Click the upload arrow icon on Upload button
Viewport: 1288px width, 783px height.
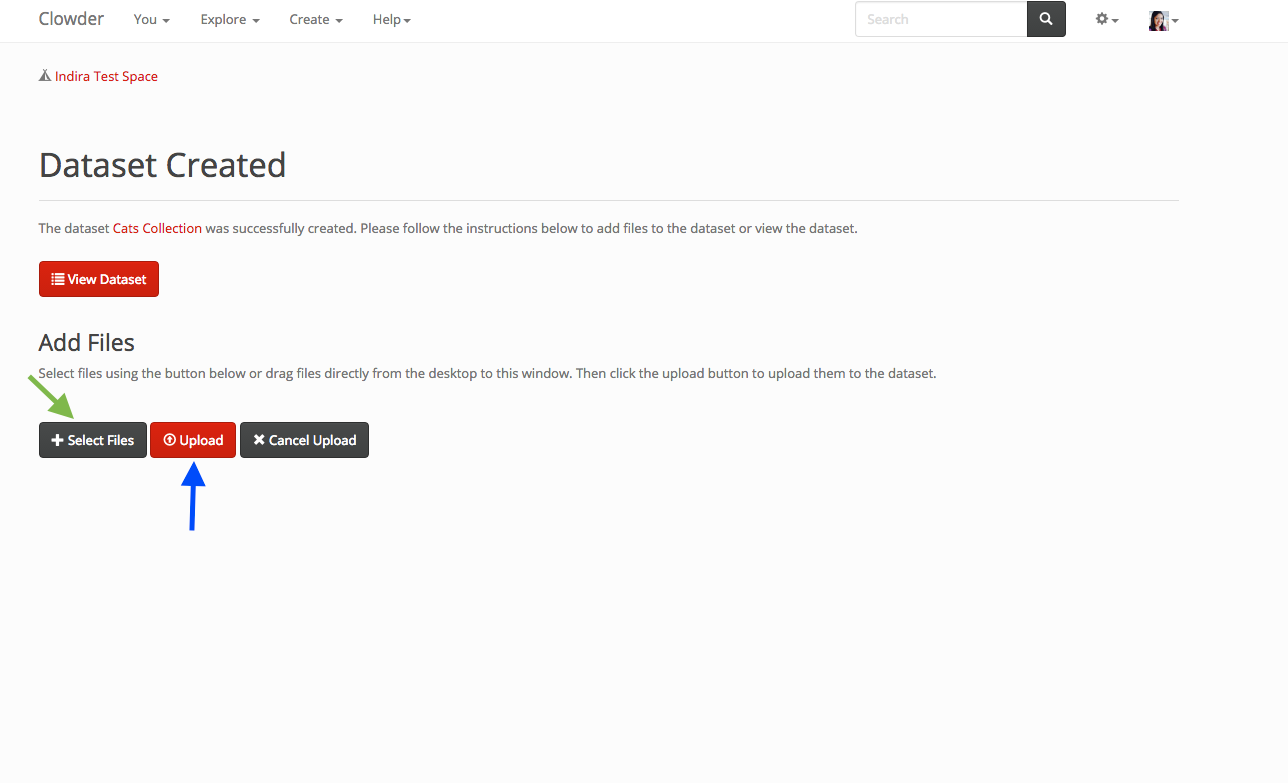(x=169, y=440)
